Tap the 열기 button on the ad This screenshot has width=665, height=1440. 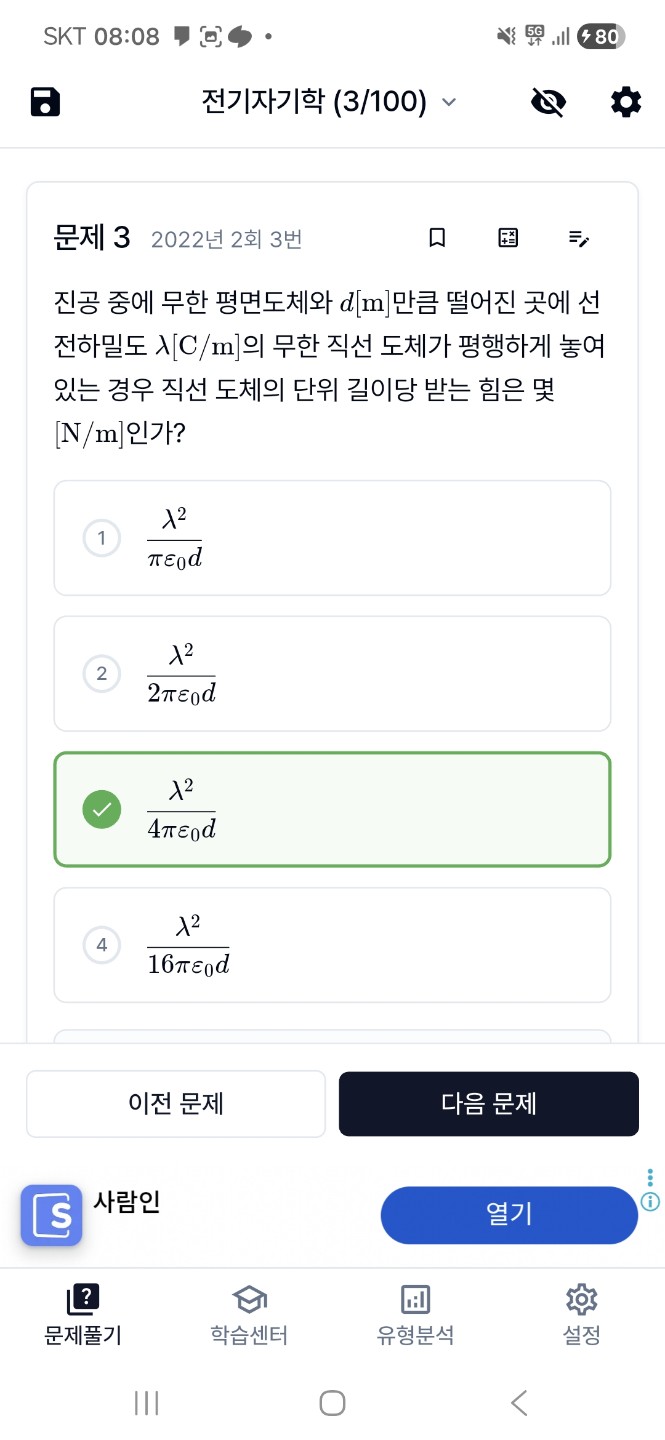pos(508,1215)
